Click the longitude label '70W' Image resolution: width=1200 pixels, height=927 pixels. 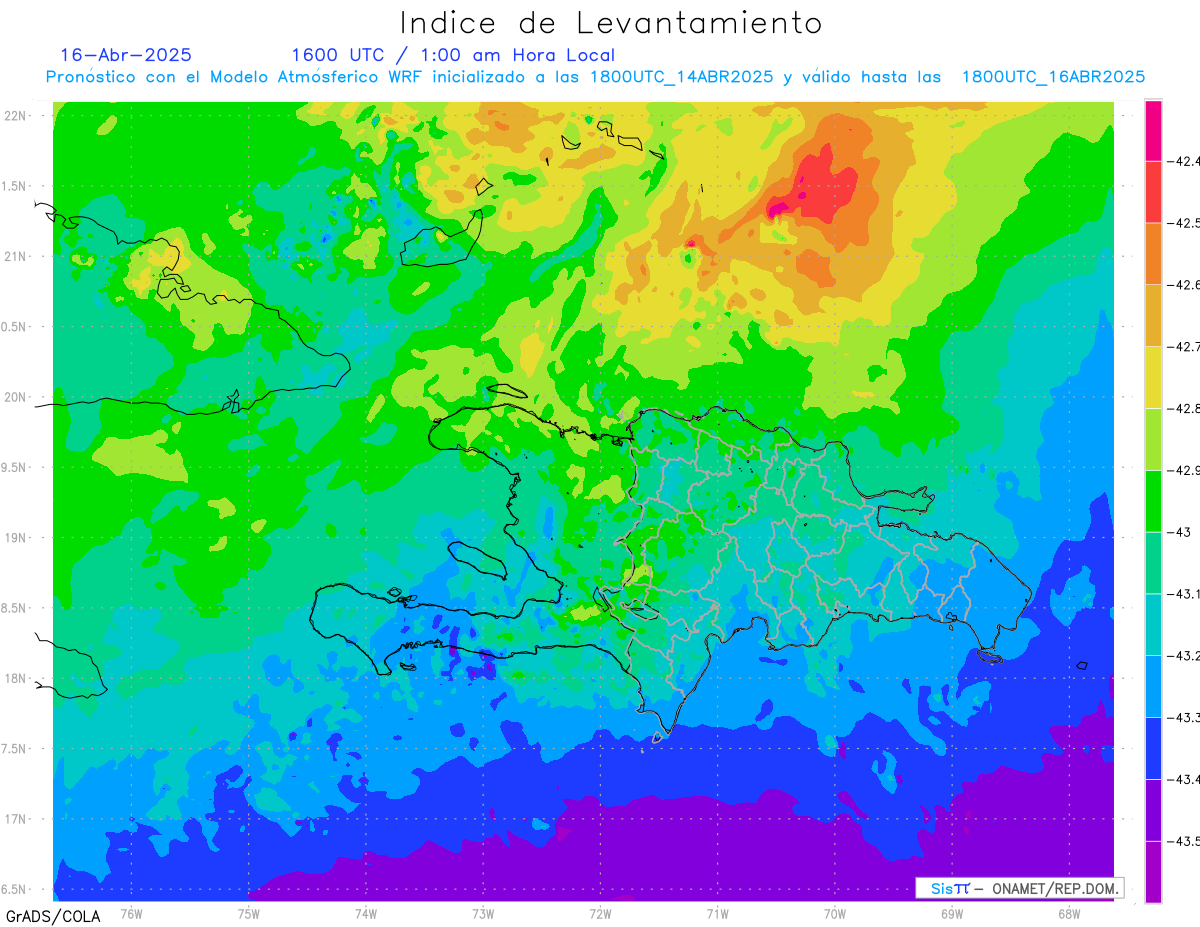point(835,914)
